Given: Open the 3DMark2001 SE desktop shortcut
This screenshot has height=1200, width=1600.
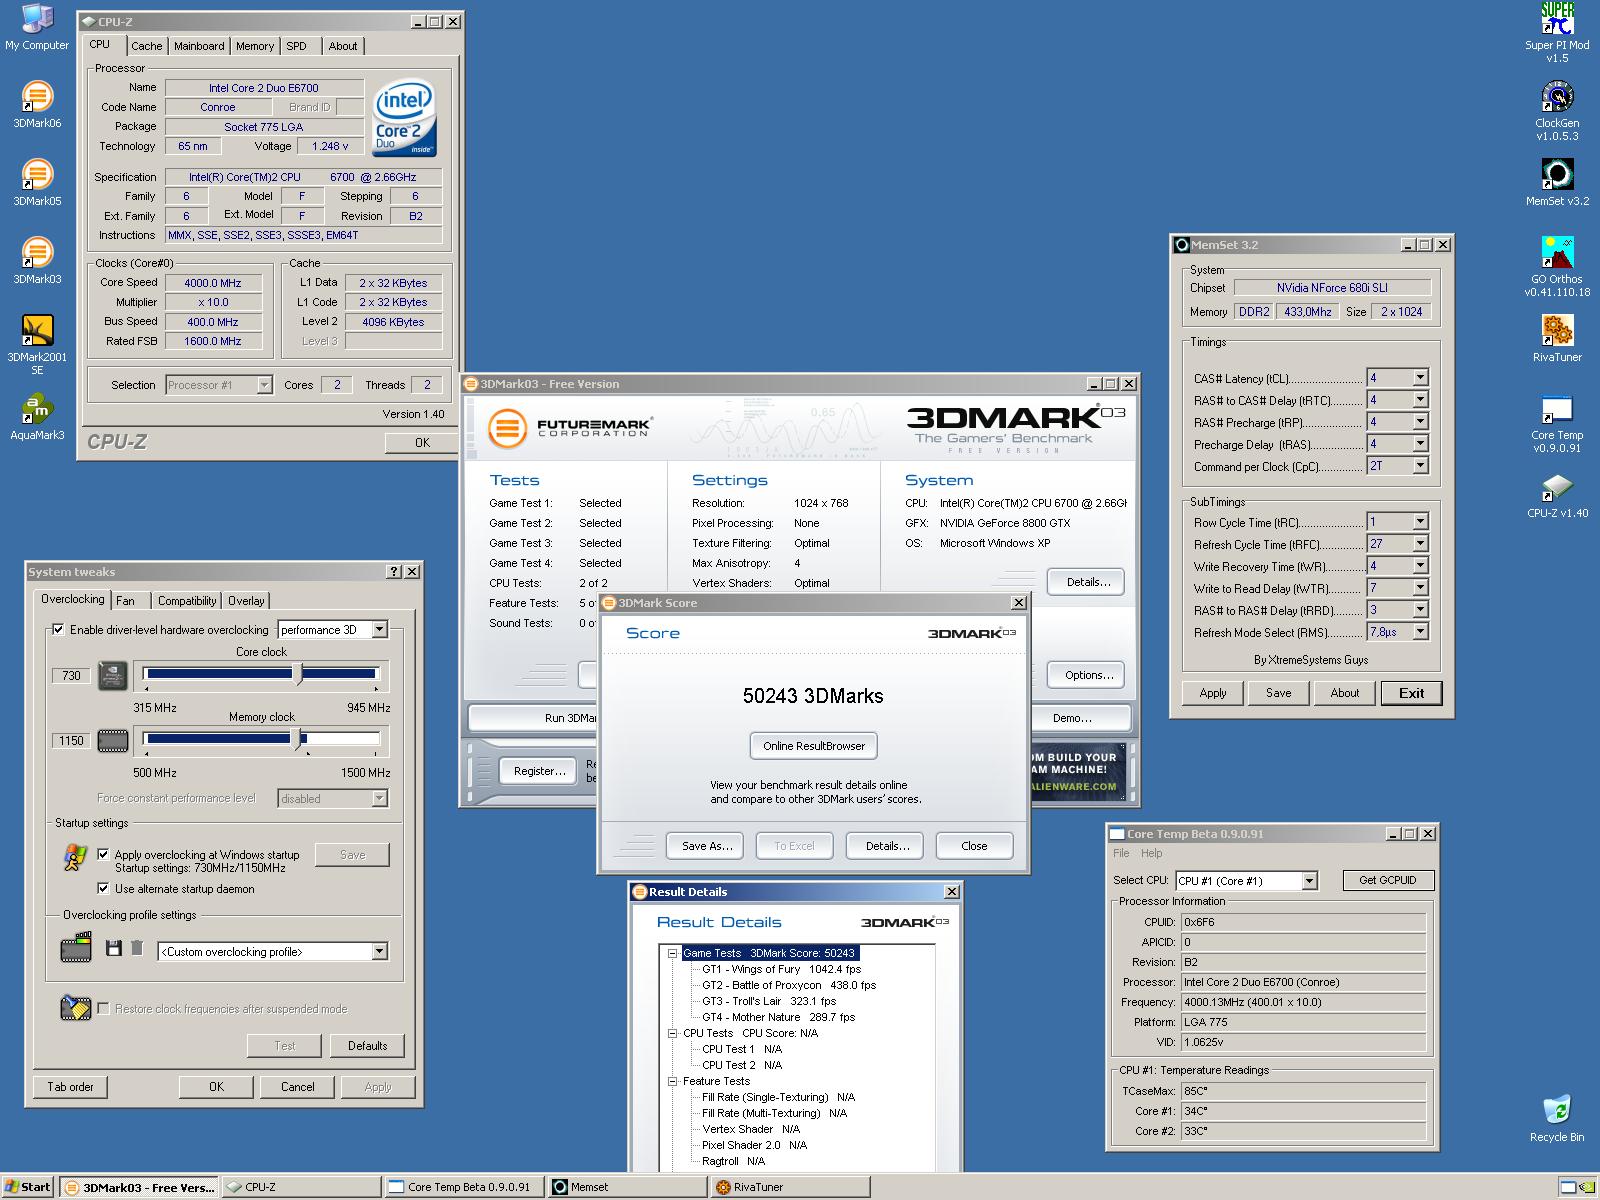Looking at the screenshot, I should [x=37, y=345].
